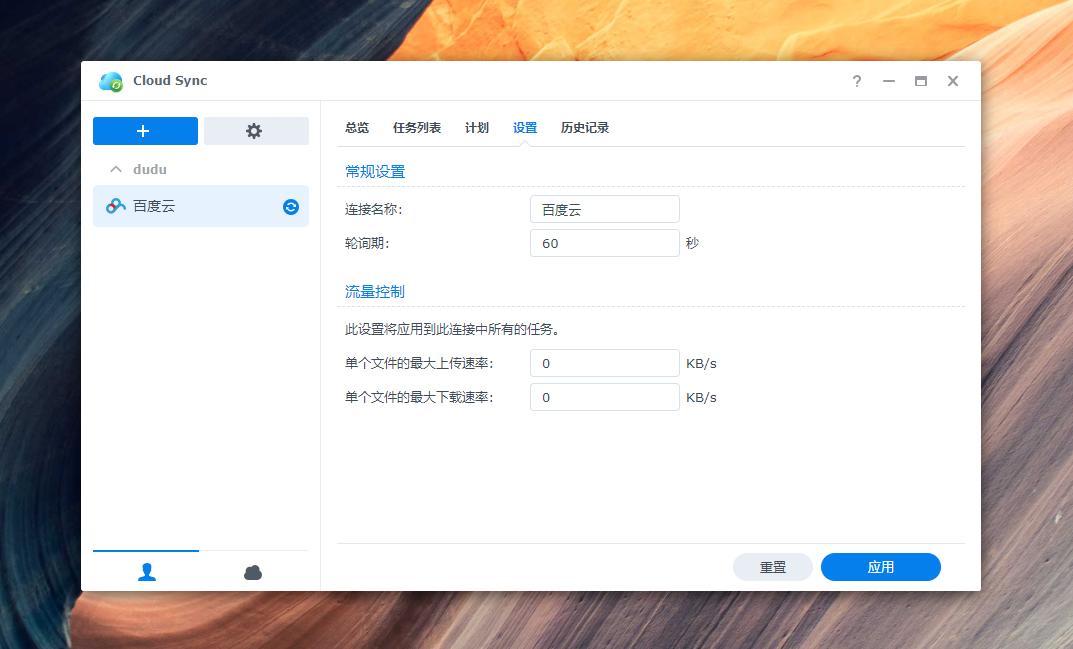Click the person icon at panel bottom
Screen dimensions: 1073x649
tap(146, 571)
